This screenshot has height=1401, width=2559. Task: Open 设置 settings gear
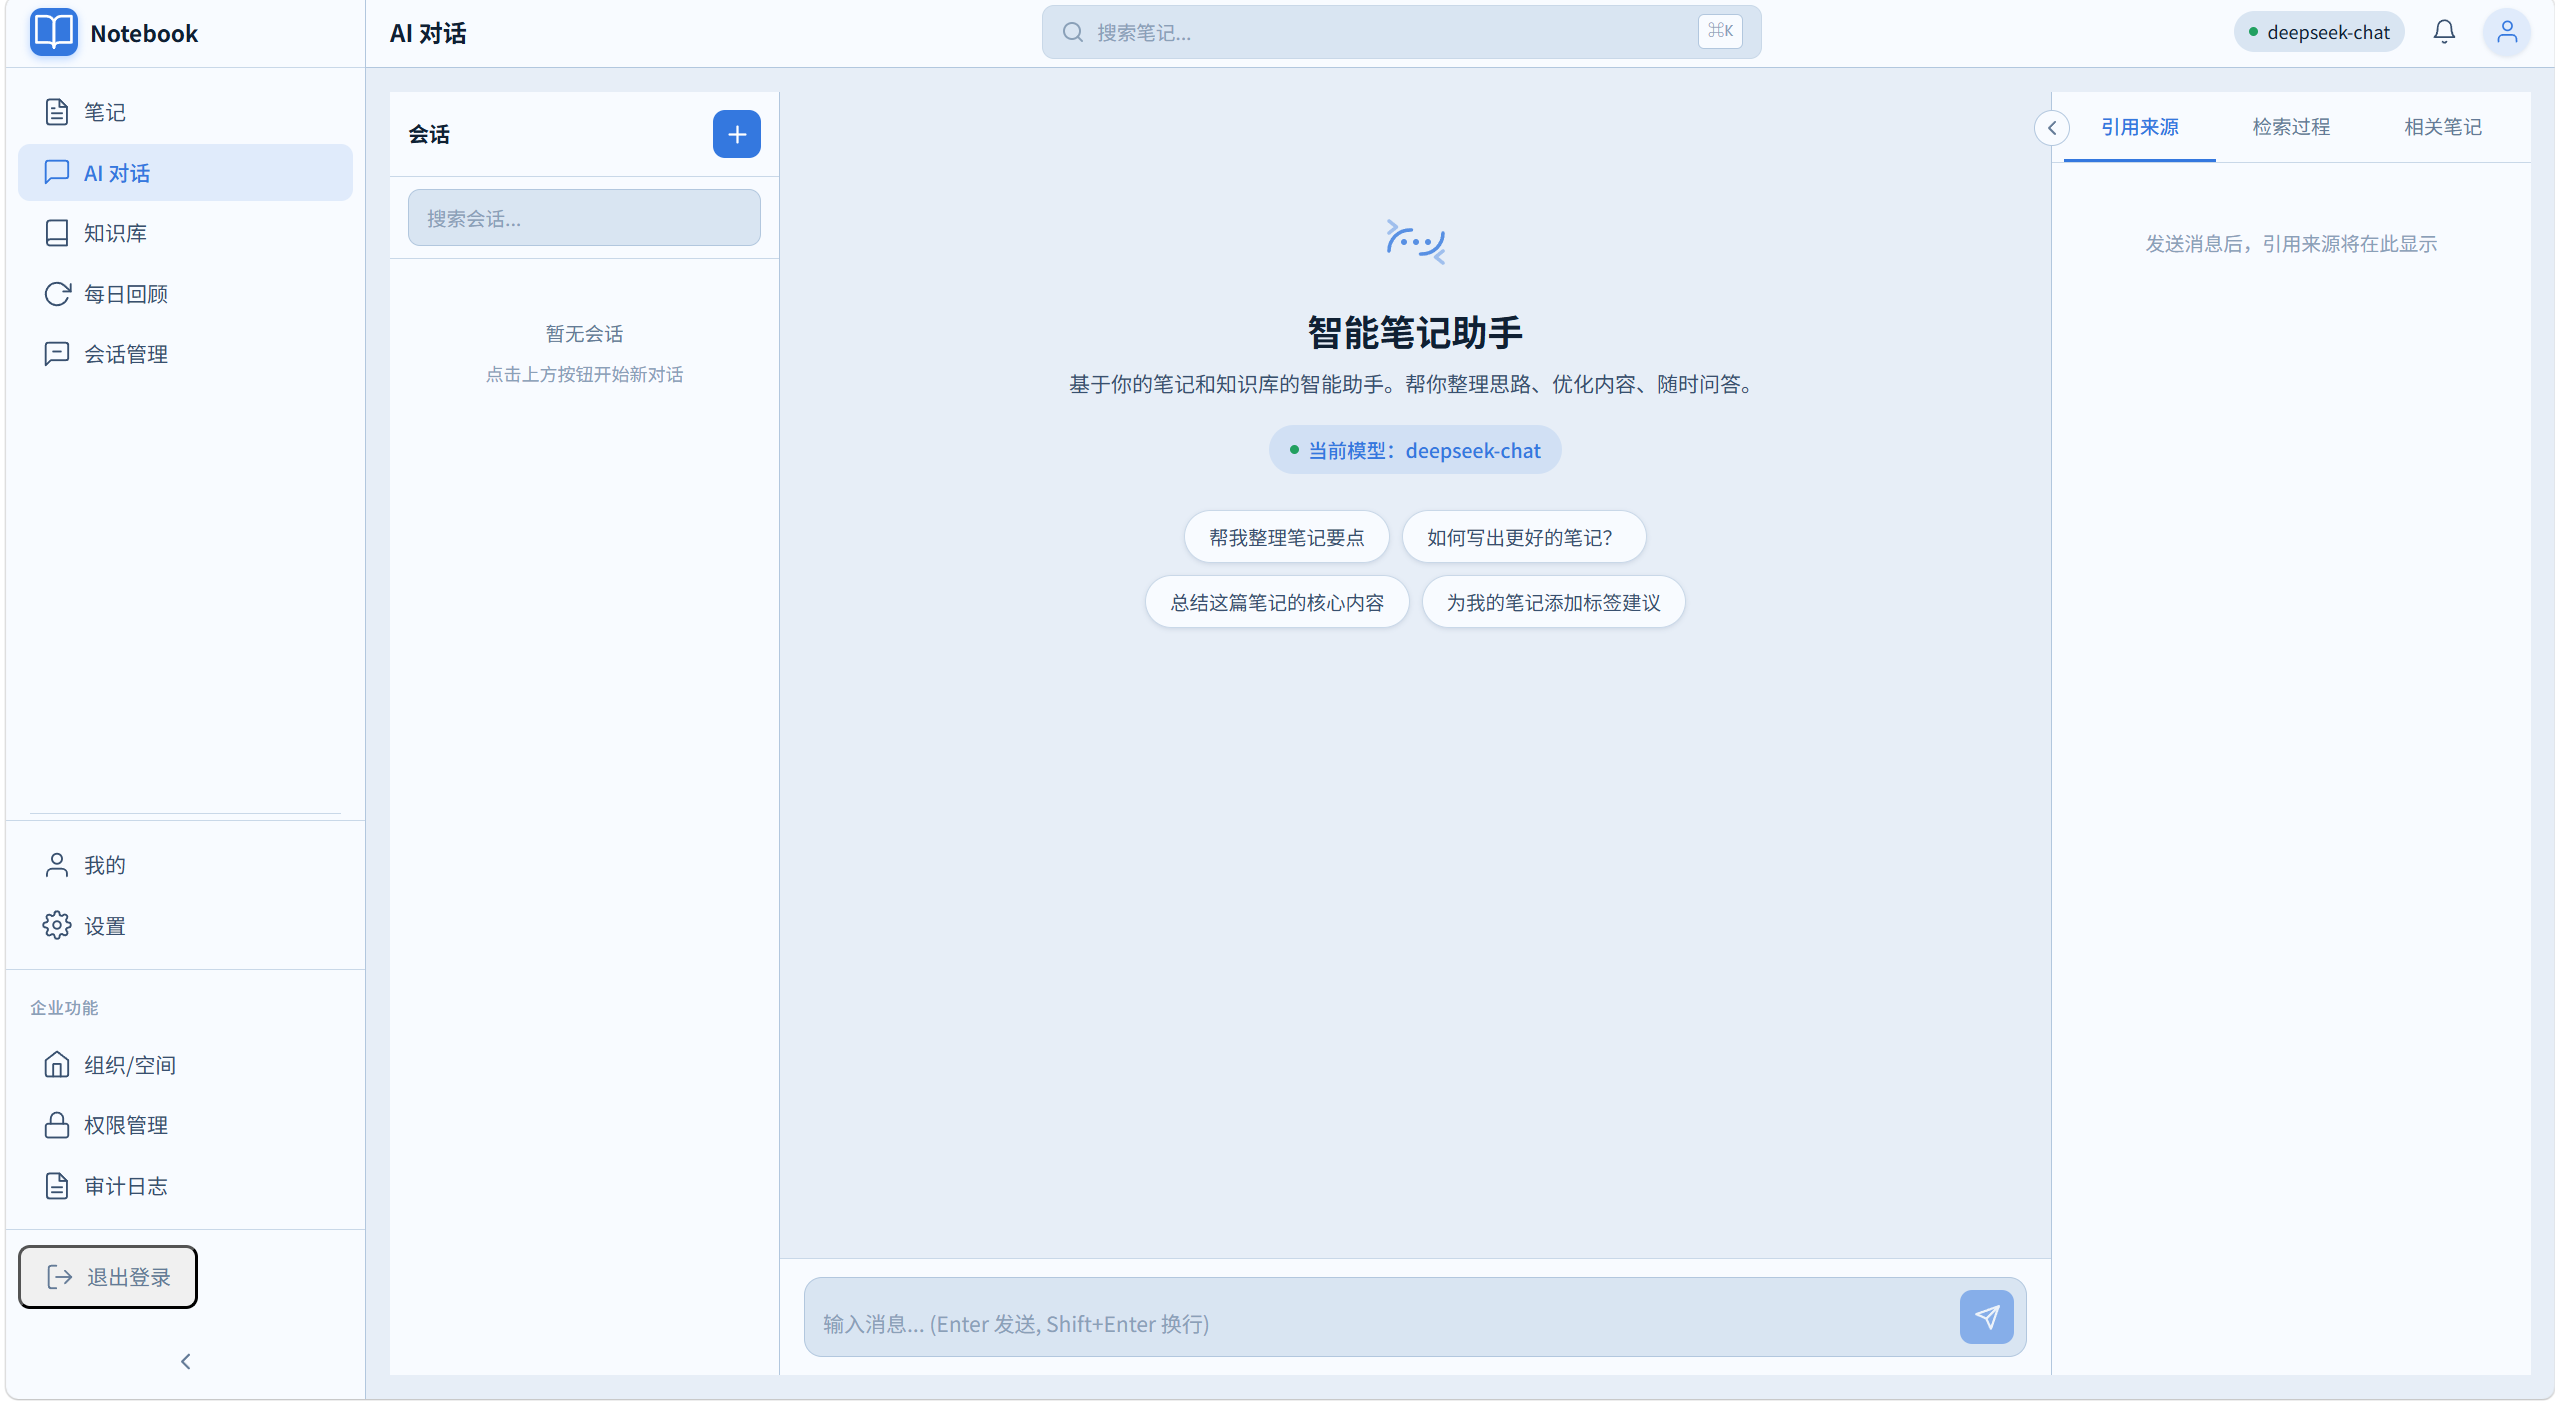click(x=185, y=926)
